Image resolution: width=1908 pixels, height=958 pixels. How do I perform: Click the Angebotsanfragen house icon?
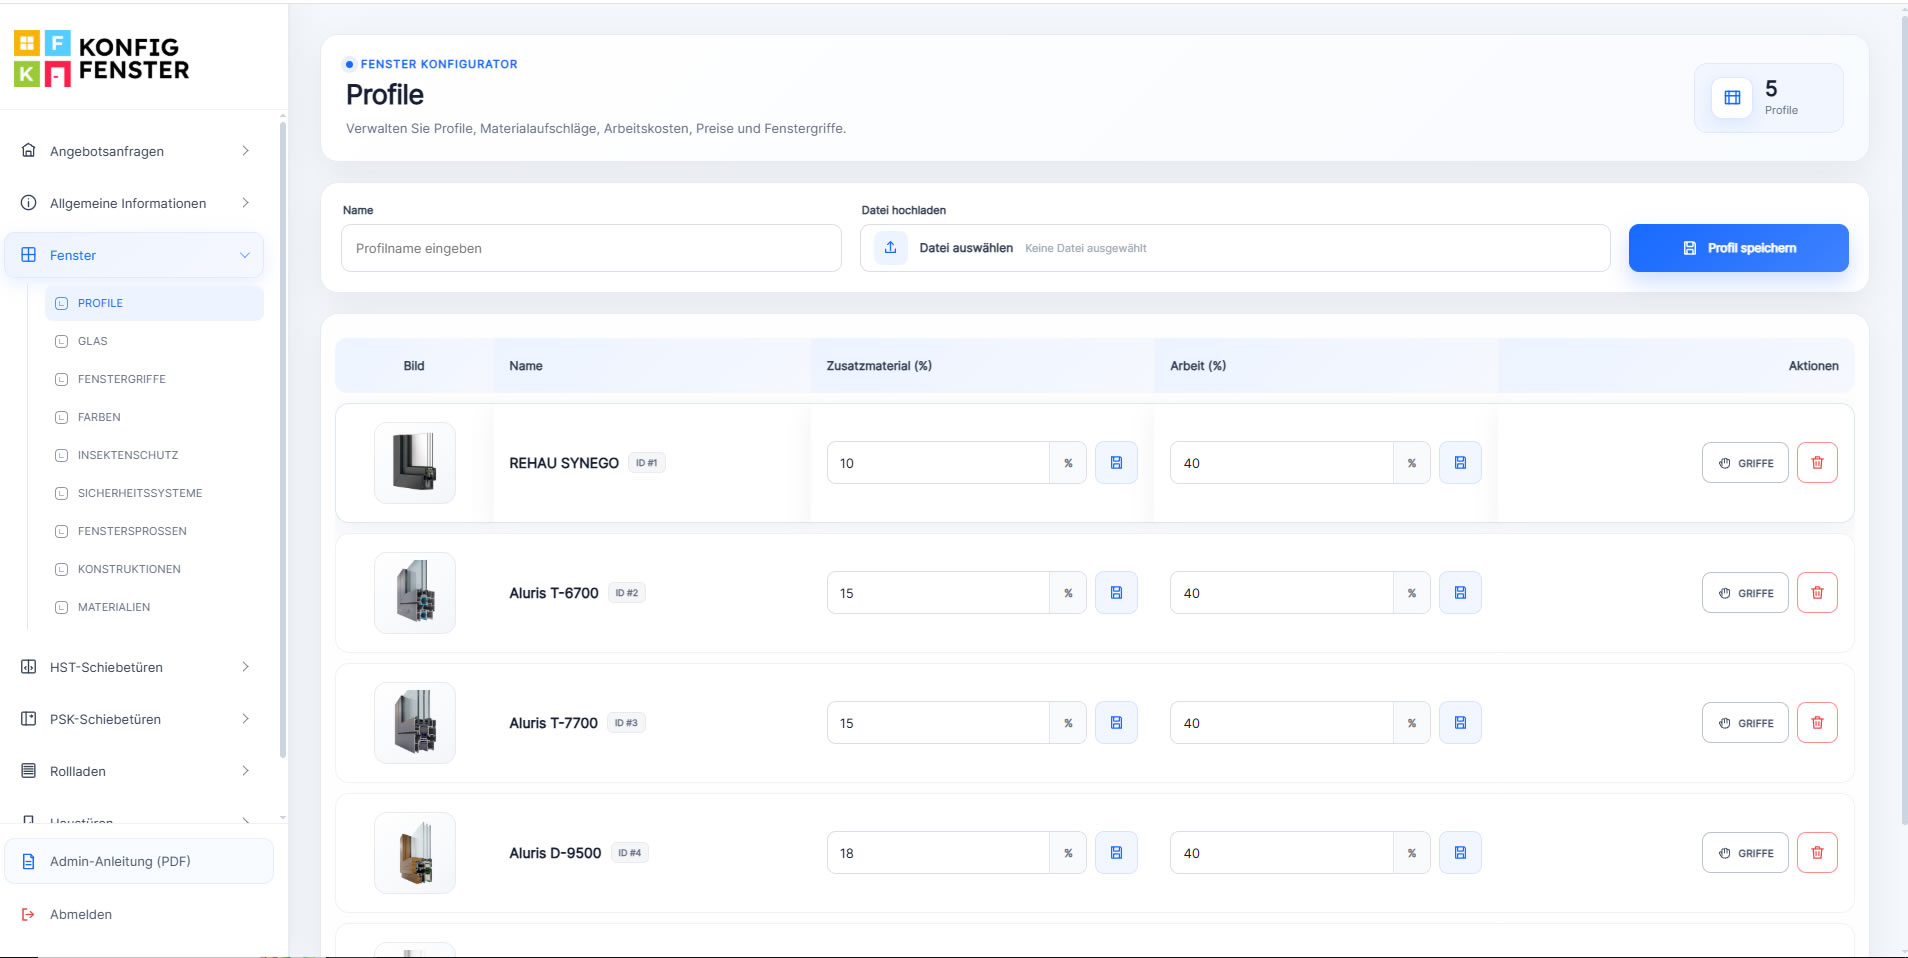point(29,150)
